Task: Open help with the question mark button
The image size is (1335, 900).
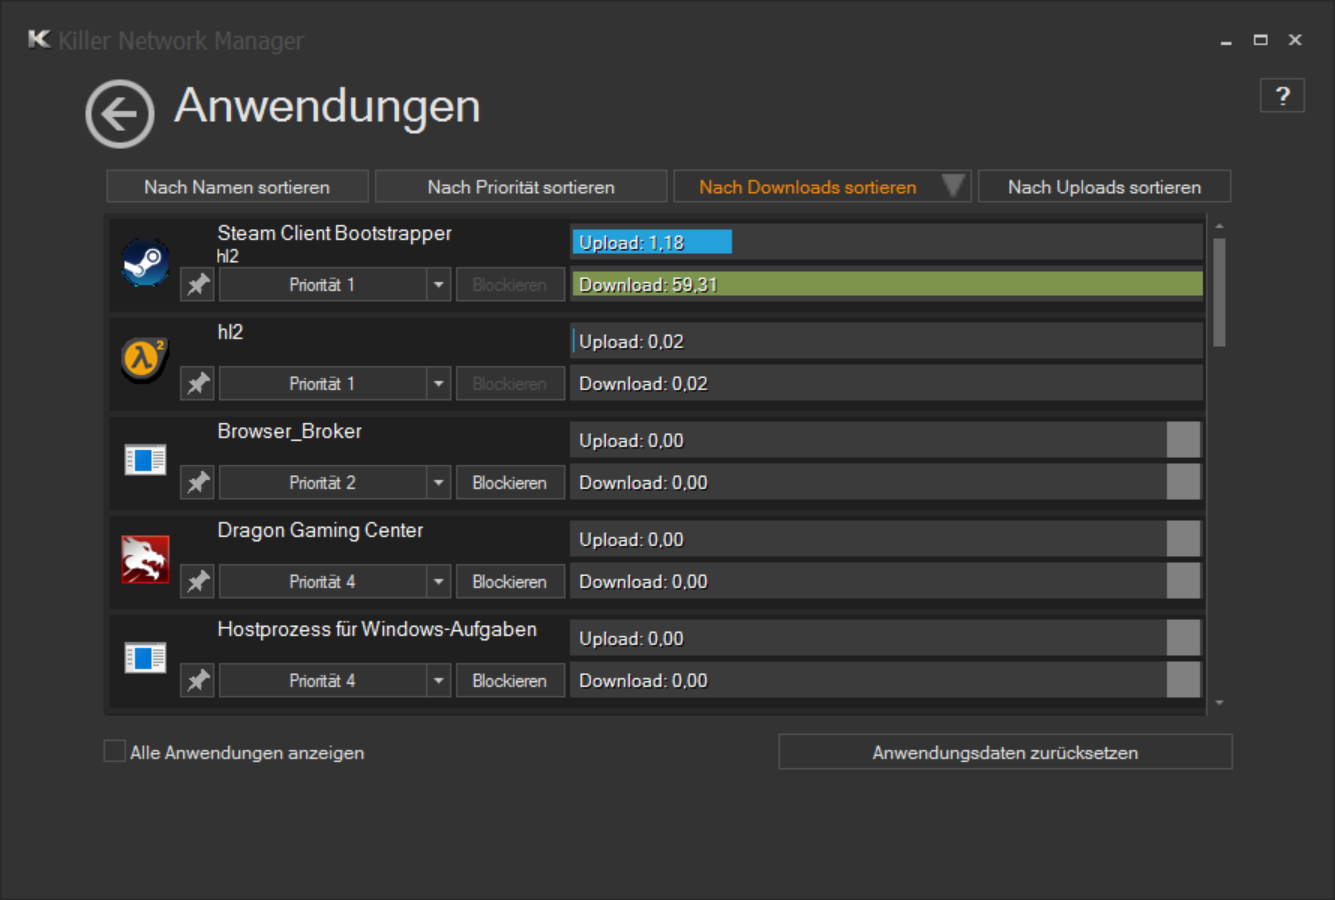Action: click(x=1283, y=96)
